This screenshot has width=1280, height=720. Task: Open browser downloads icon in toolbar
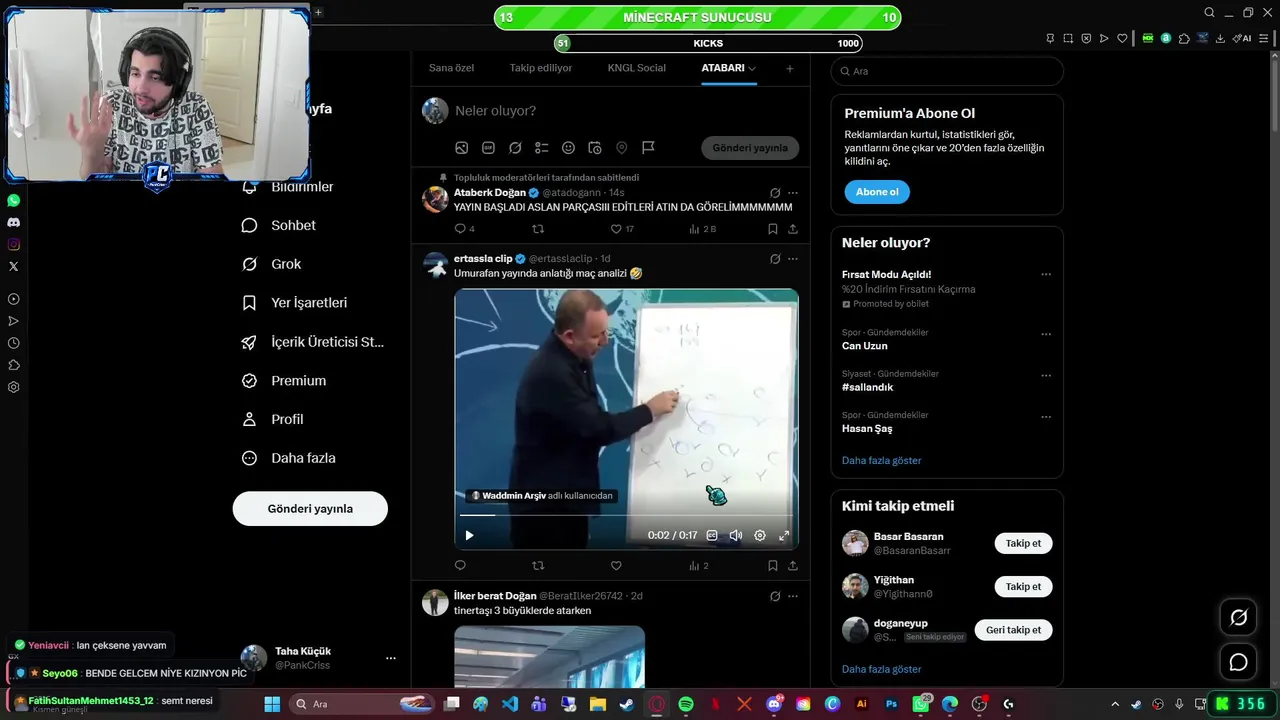click(x=1220, y=38)
